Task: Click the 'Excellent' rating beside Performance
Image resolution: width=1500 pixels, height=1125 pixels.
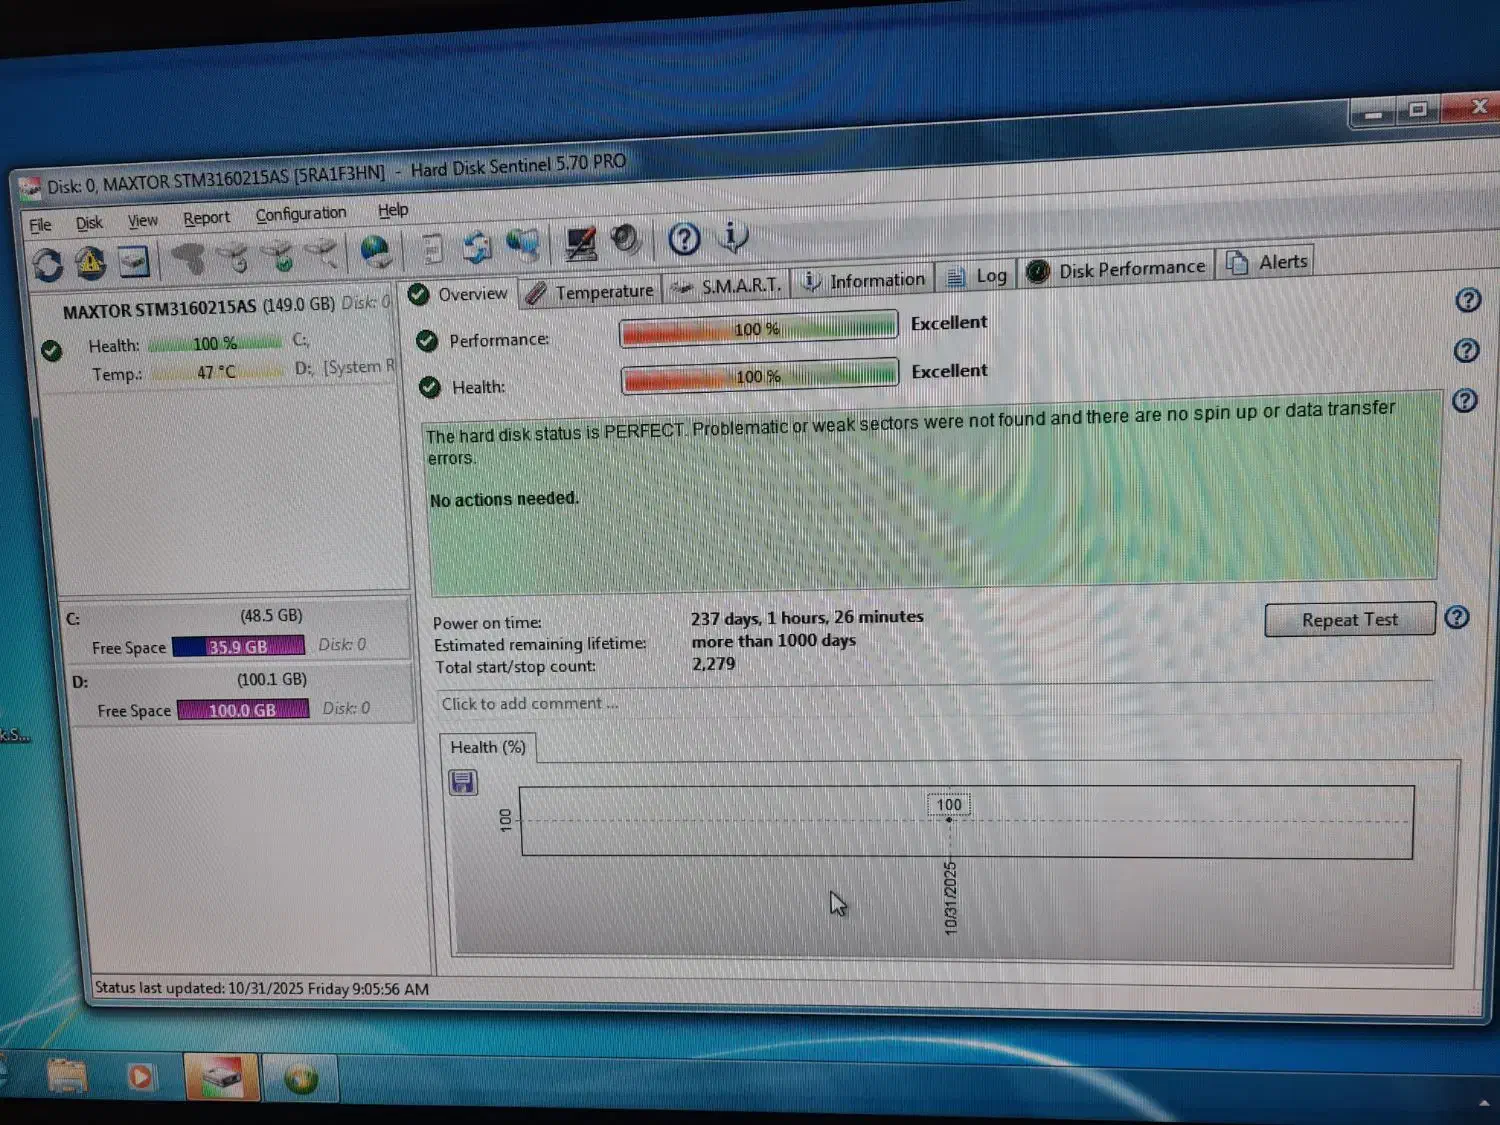Action: click(x=949, y=323)
